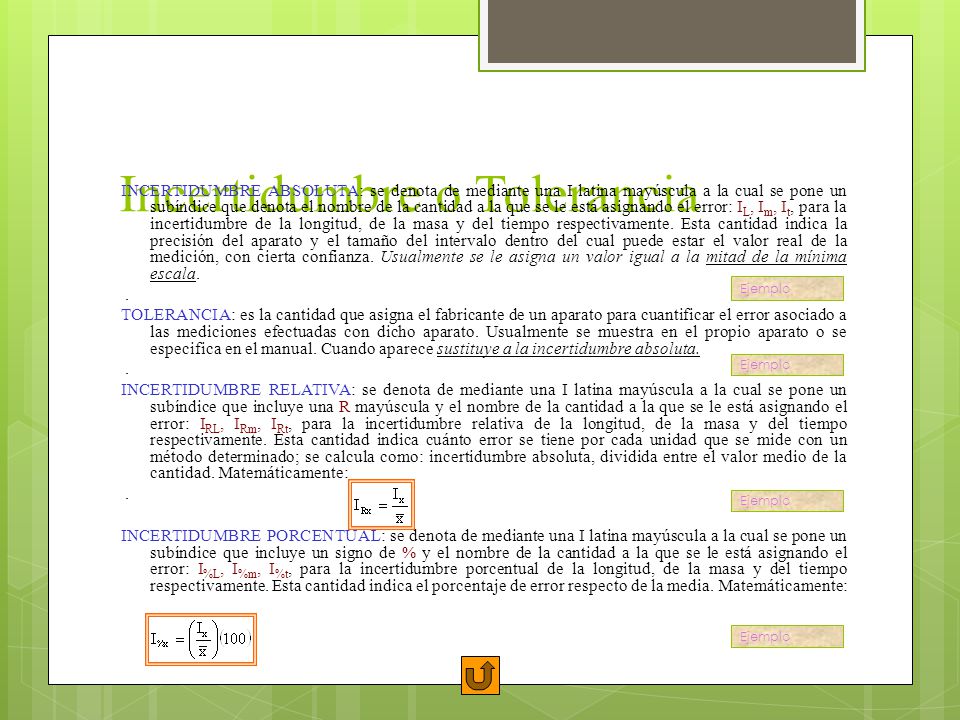Click the INCERTIDUMBRE RELATIVA heading
The image size is (960, 720).
pos(236,389)
